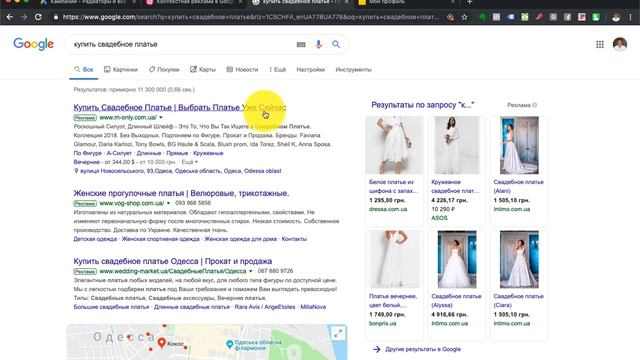
Task: Click the Контакты sitelink
Action: tap(294, 239)
